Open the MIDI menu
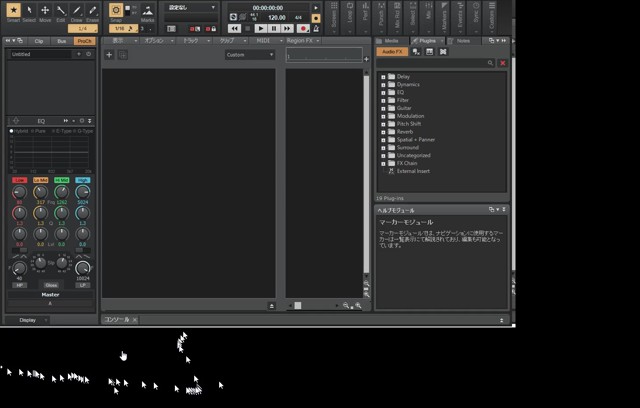640x408 pixels. click(x=267, y=41)
